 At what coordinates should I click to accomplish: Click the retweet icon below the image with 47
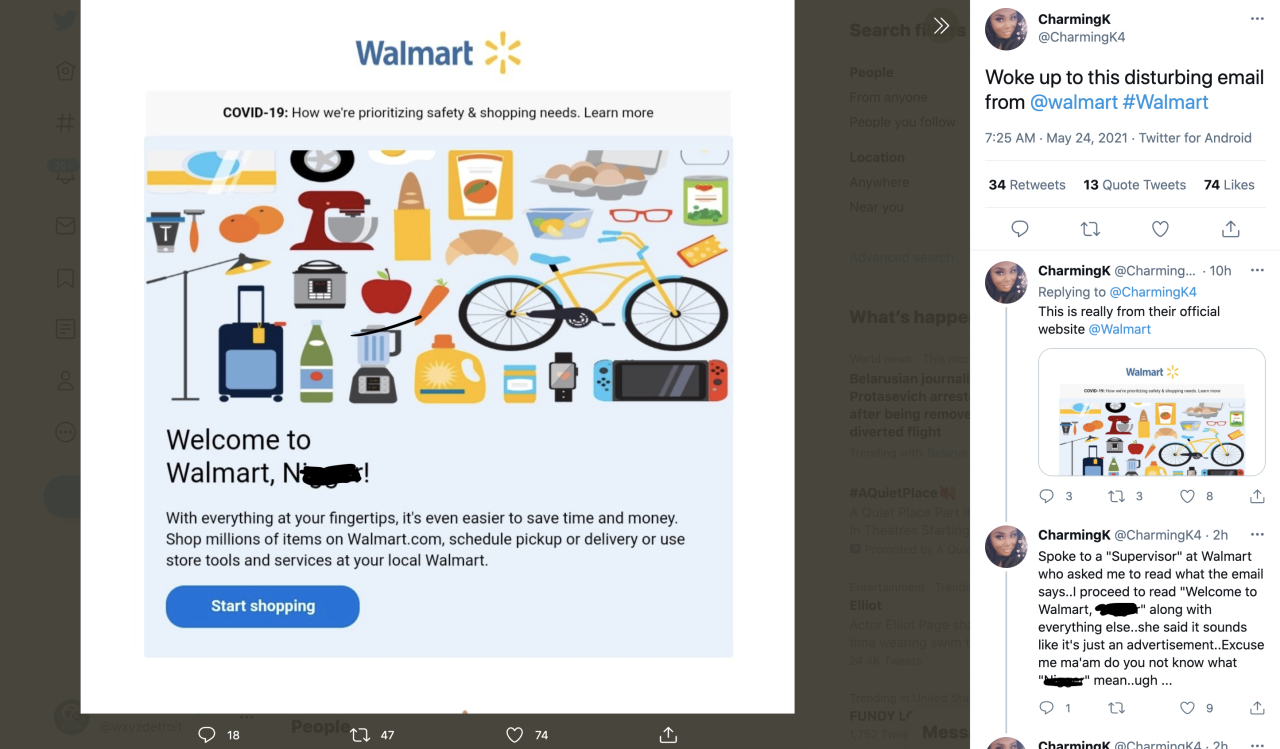point(360,734)
